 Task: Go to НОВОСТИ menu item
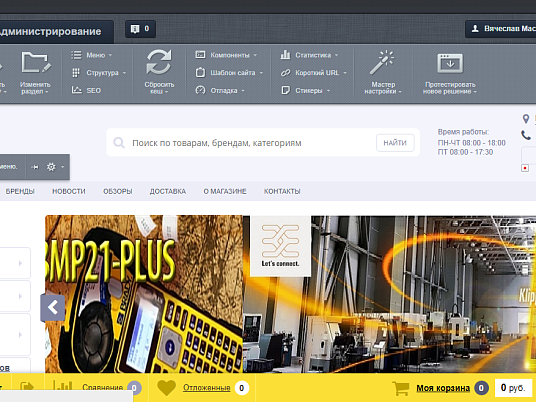point(69,191)
